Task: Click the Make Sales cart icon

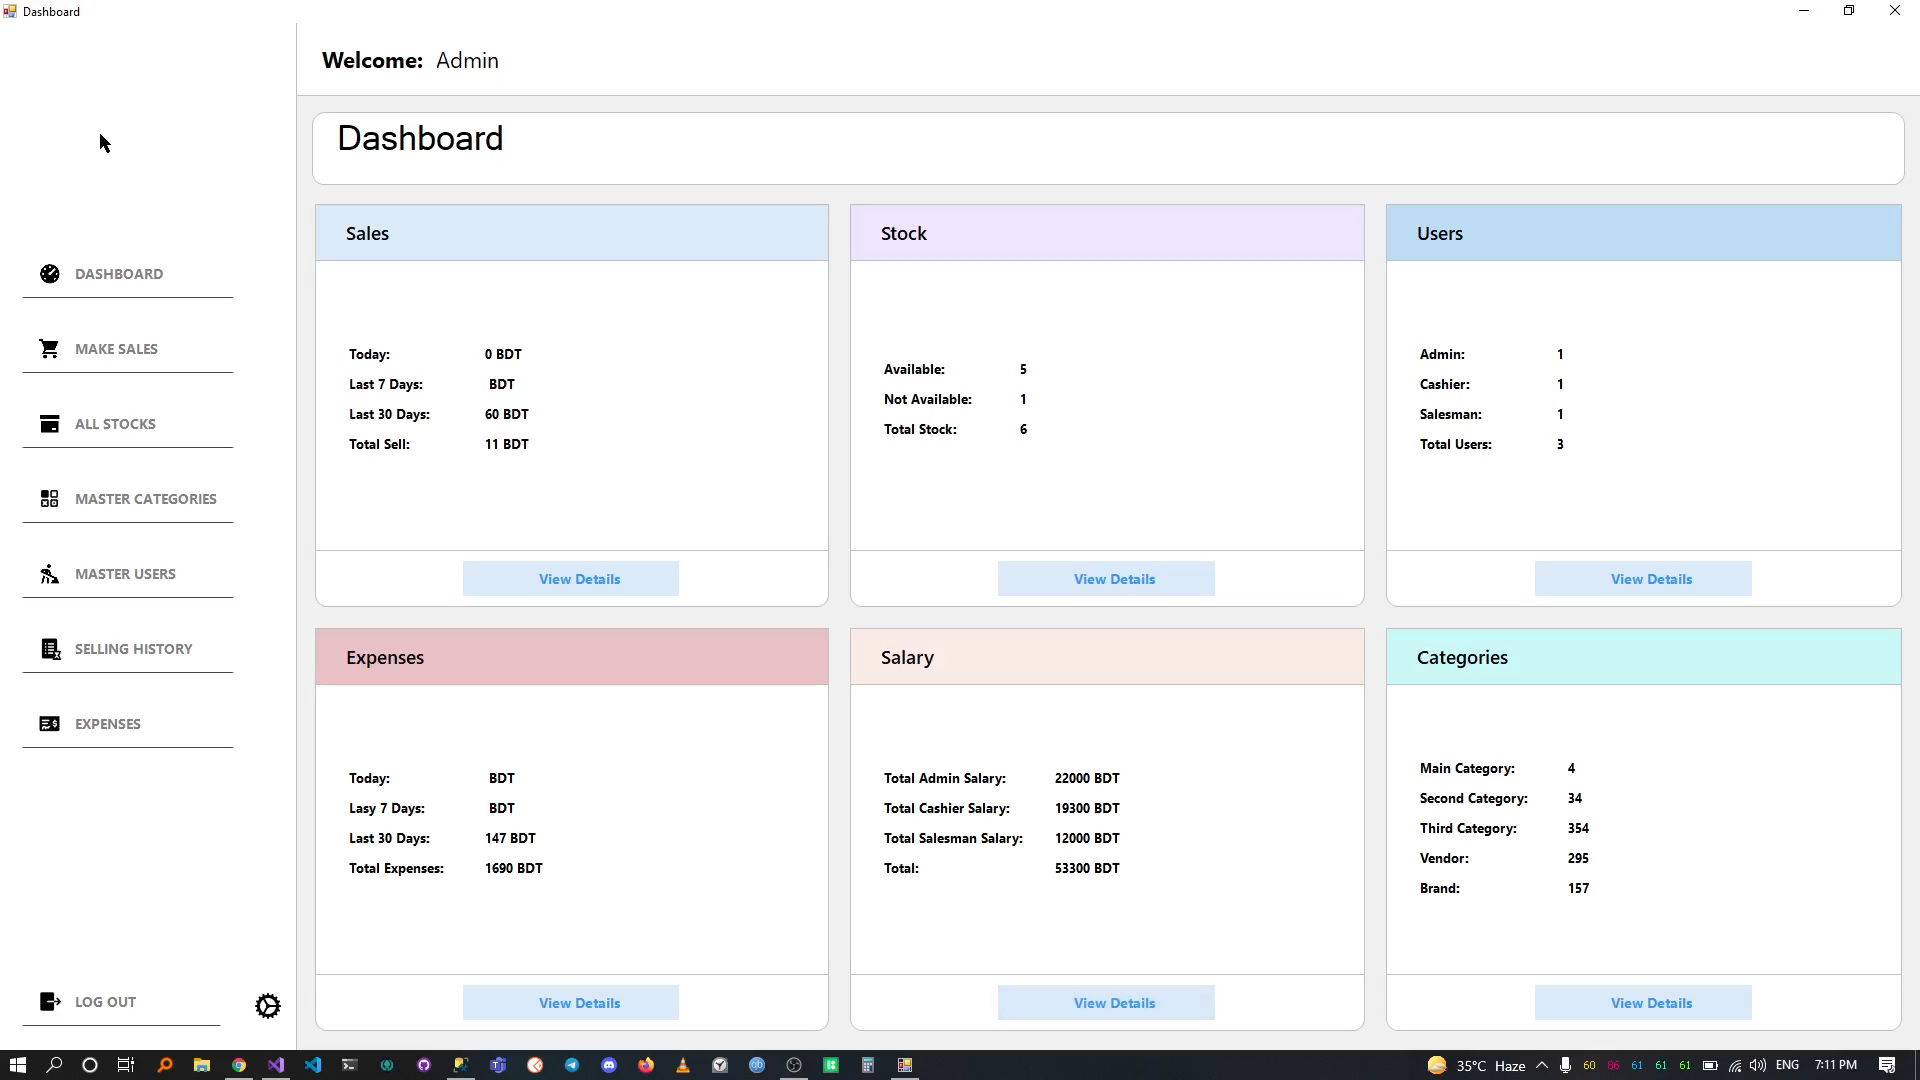Action: (x=49, y=349)
